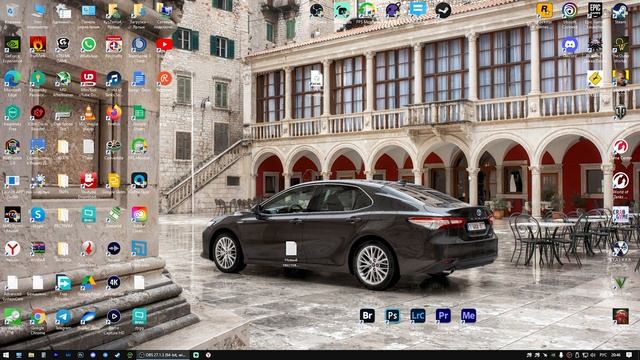Open the yellow road-sign game shortcut
Viewport: 640px width, 360px height.
(x=595, y=78)
